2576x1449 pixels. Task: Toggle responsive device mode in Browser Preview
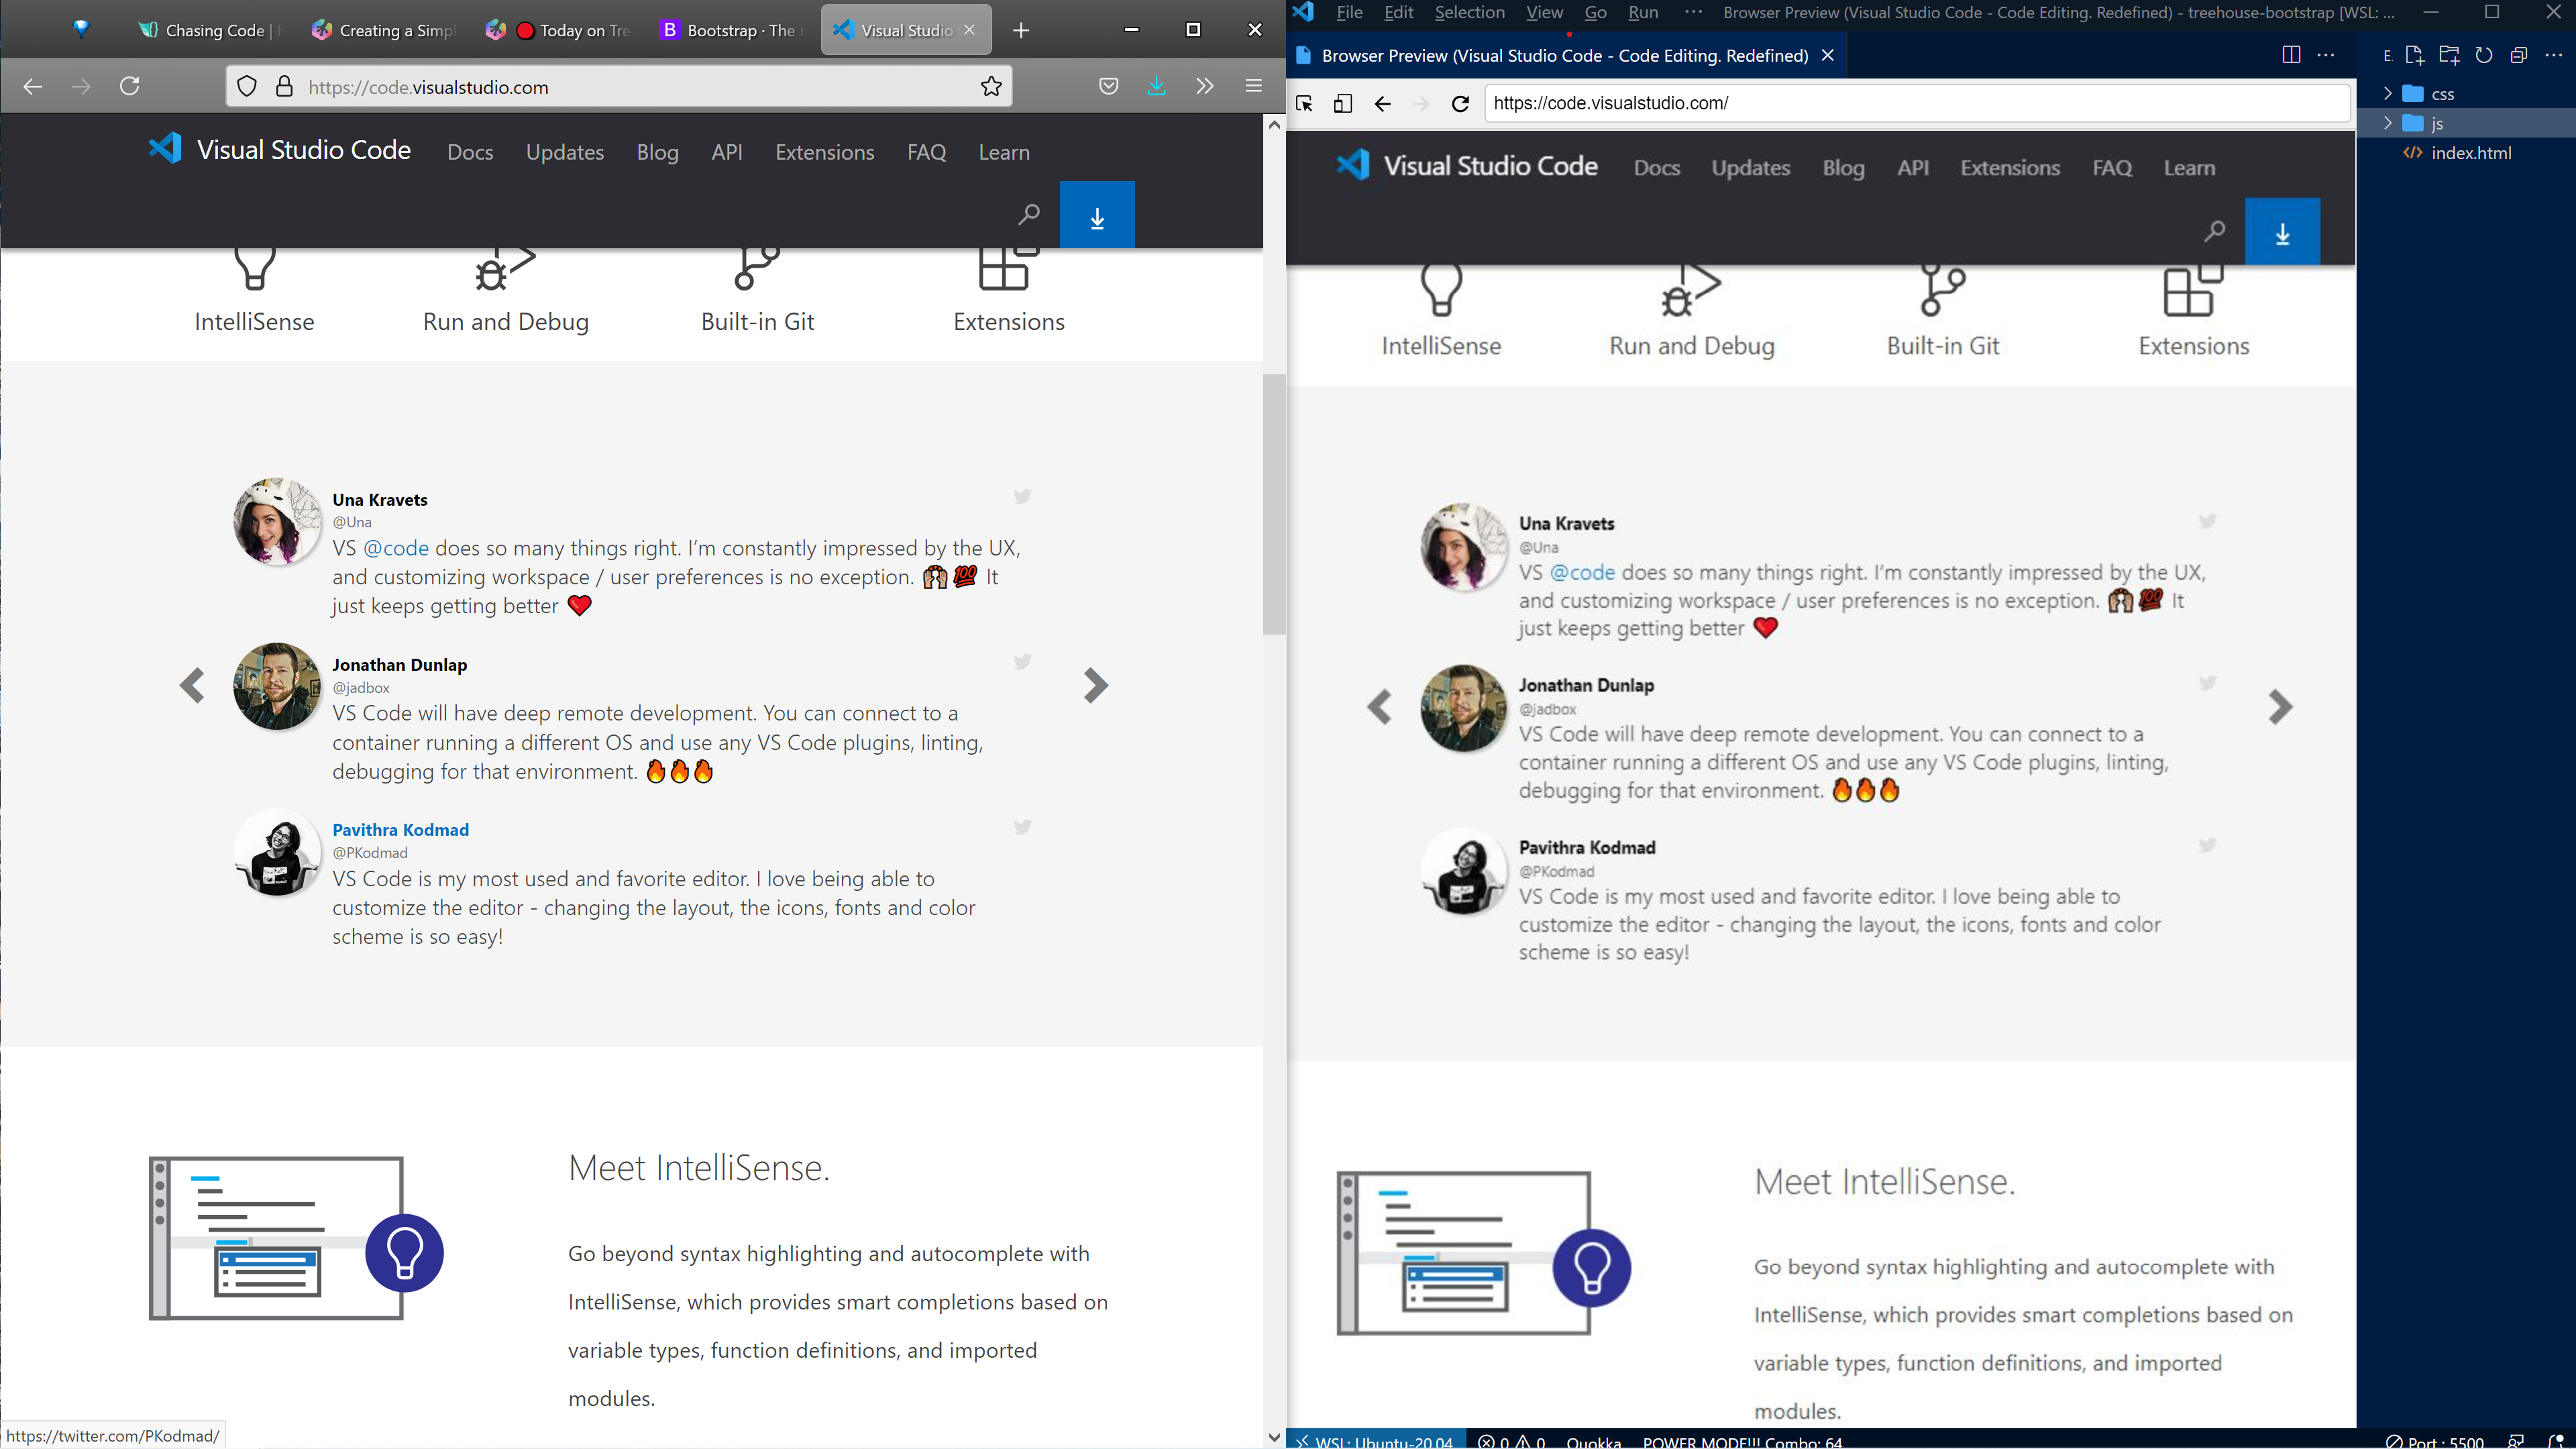1343,103
